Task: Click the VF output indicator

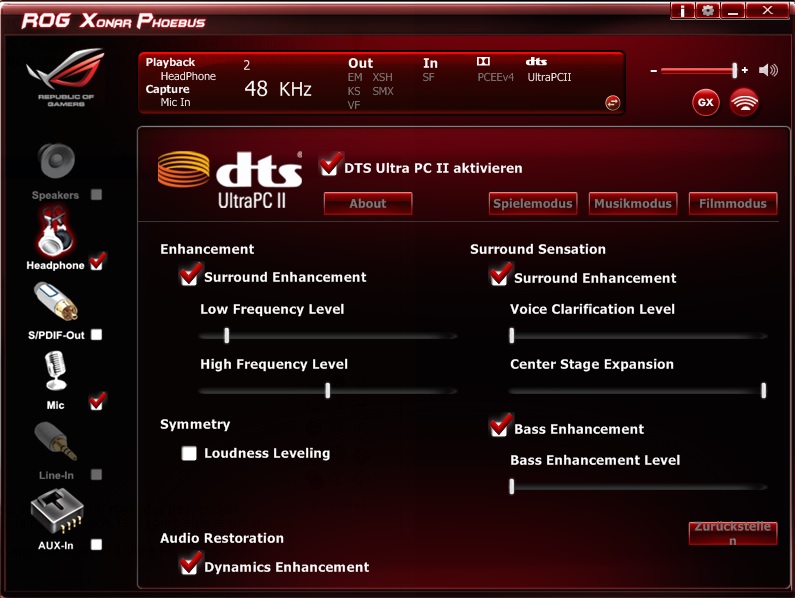Action: tap(354, 105)
